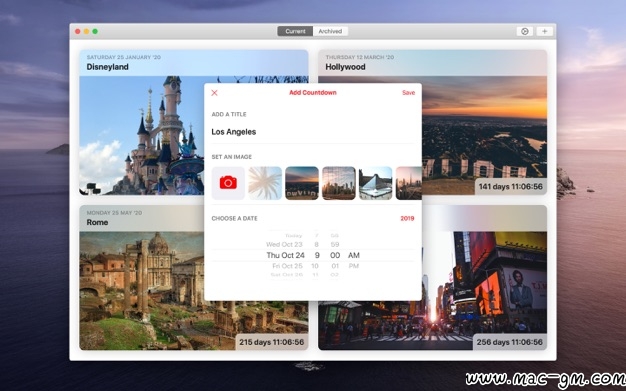
Task: Click the red 2019 year label
Action: point(407,218)
